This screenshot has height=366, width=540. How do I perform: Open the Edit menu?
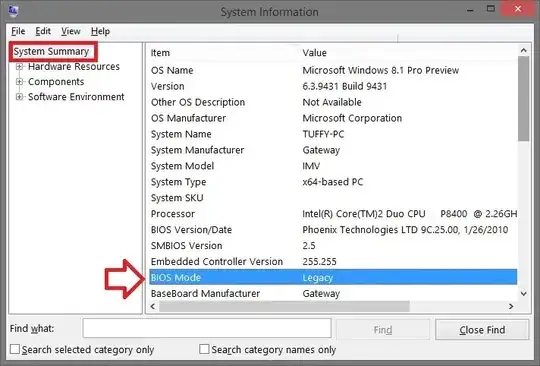click(x=43, y=31)
